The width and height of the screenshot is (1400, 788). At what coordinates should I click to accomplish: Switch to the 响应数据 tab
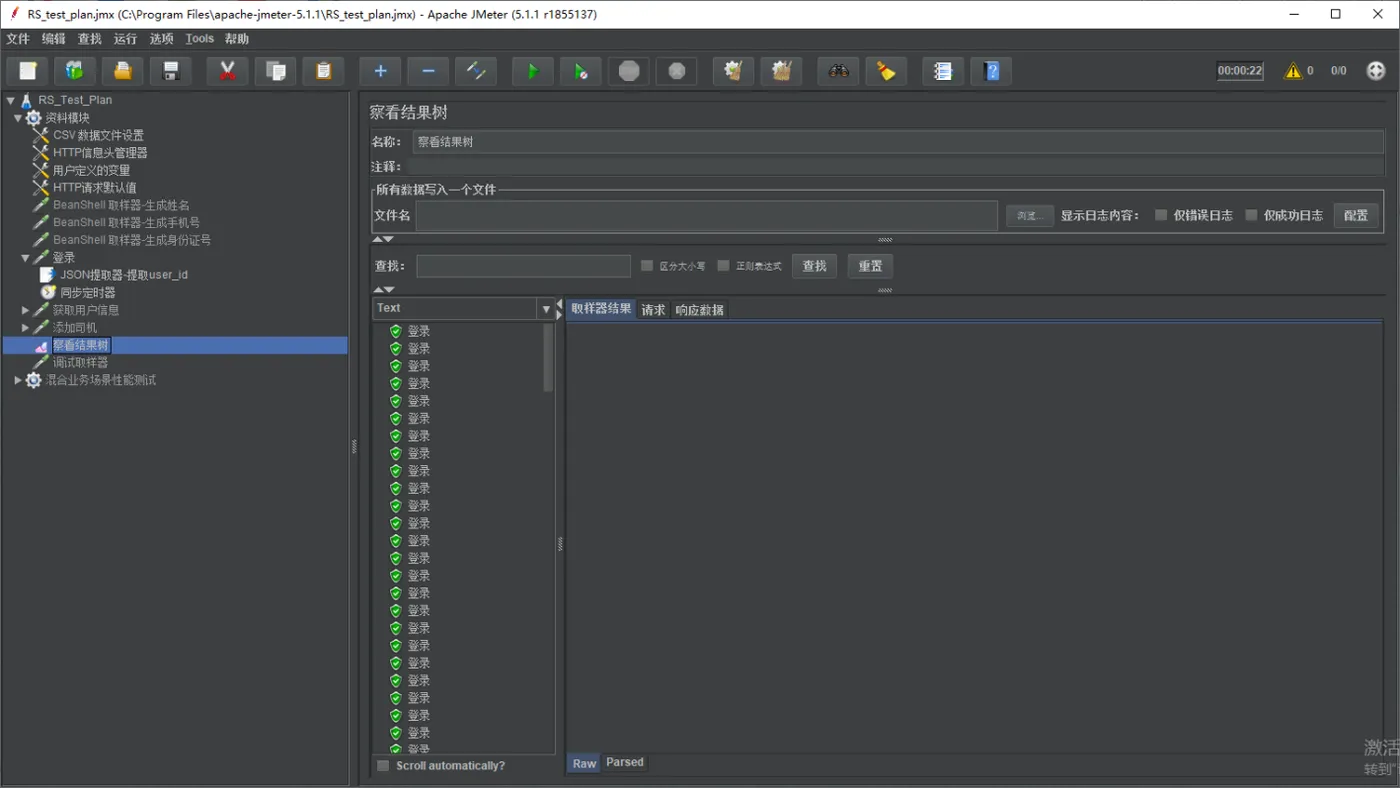pyautogui.click(x=699, y=310)
